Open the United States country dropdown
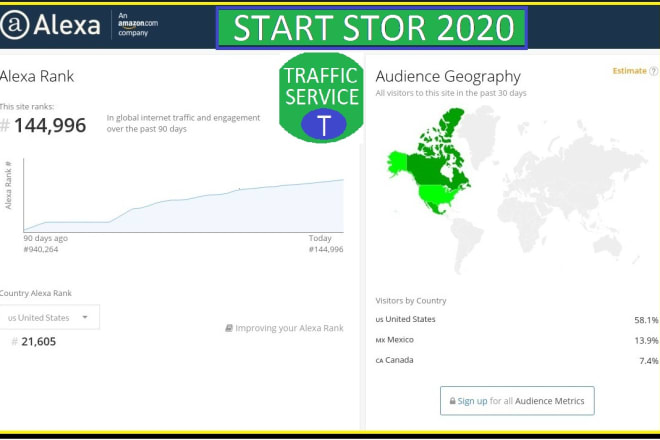Image resolution: width=660 pixels, height=440 pixels. point(50,317)
